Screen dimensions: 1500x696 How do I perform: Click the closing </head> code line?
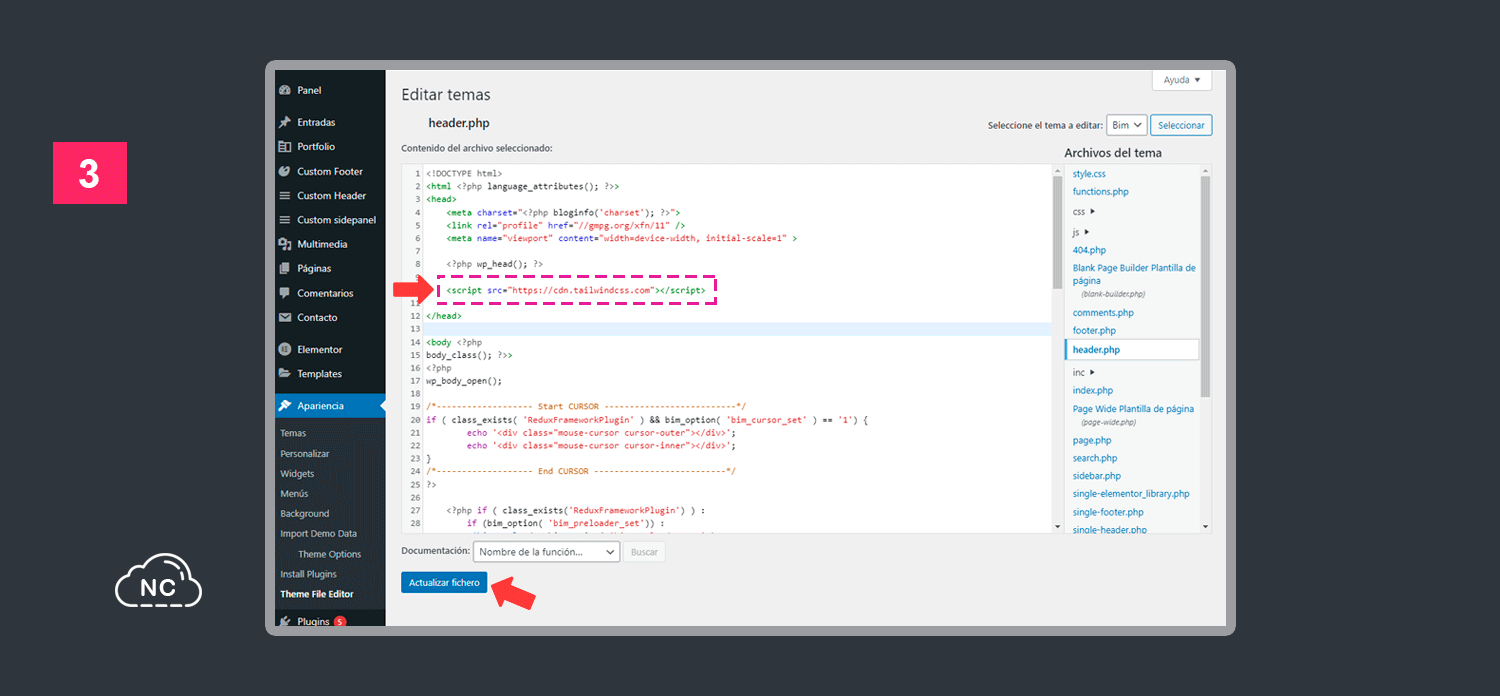444,316
